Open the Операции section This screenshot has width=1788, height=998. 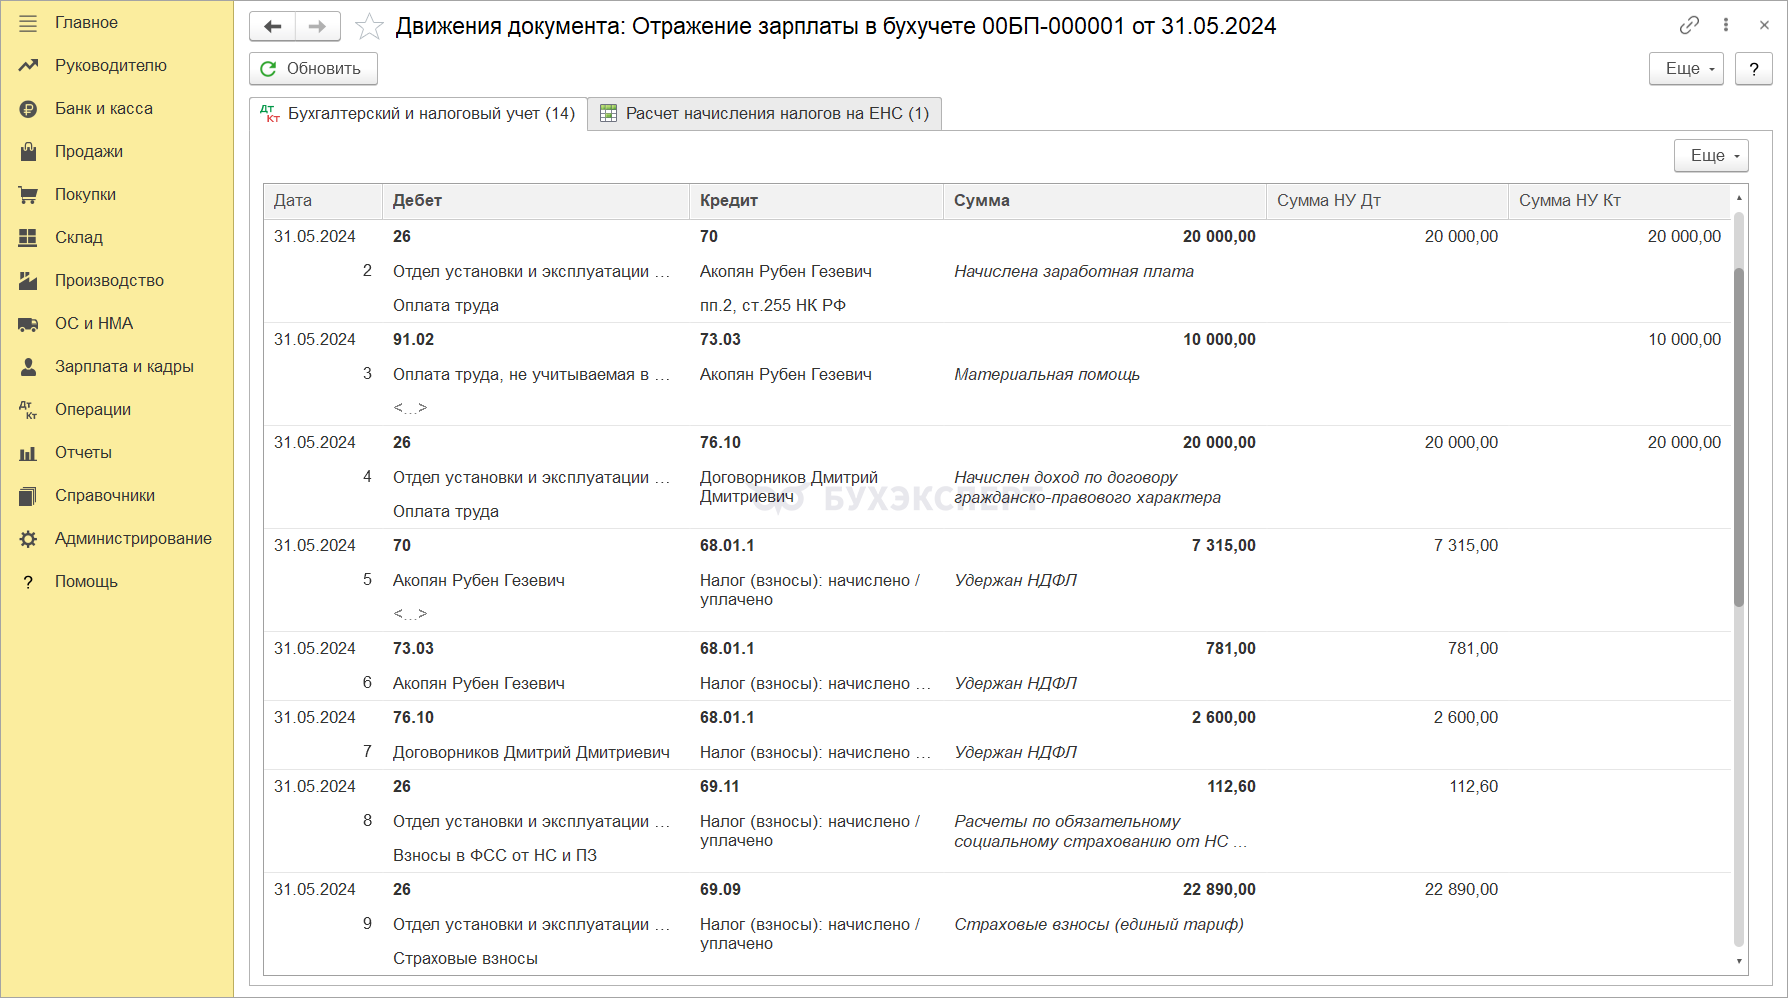pos(93,410)
